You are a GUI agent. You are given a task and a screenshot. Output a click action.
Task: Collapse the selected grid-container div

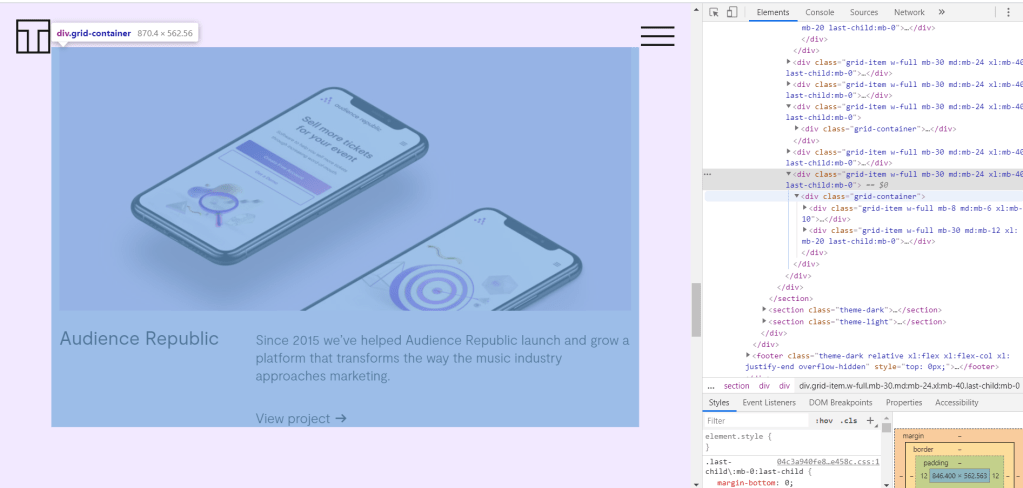tap(797, 197)
